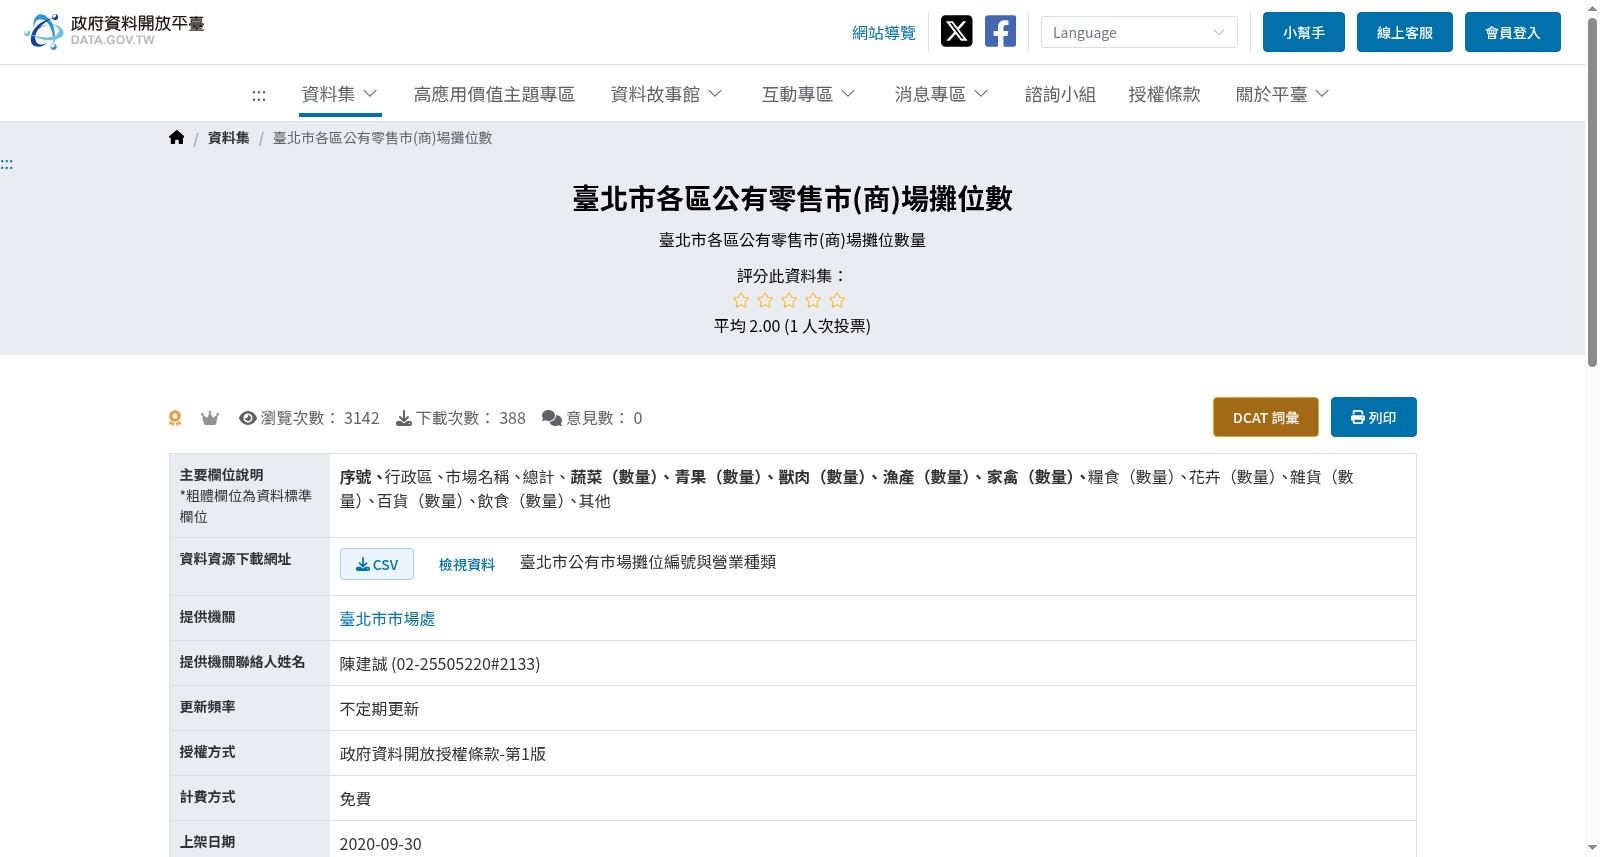Expand the 關於平臺 navigation menu
This screenshot has width=1600, height=857.
point(1282,94)
